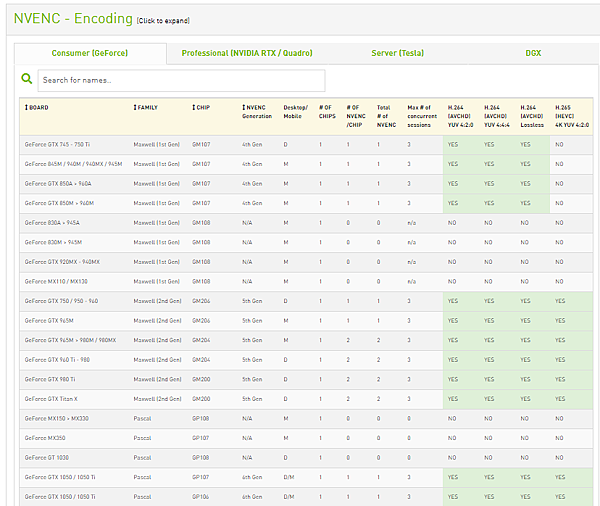Click '4th Gen' in GTX 745 - 750 Ti row
This screenshot has width=600, height=506.
[252, 145]
